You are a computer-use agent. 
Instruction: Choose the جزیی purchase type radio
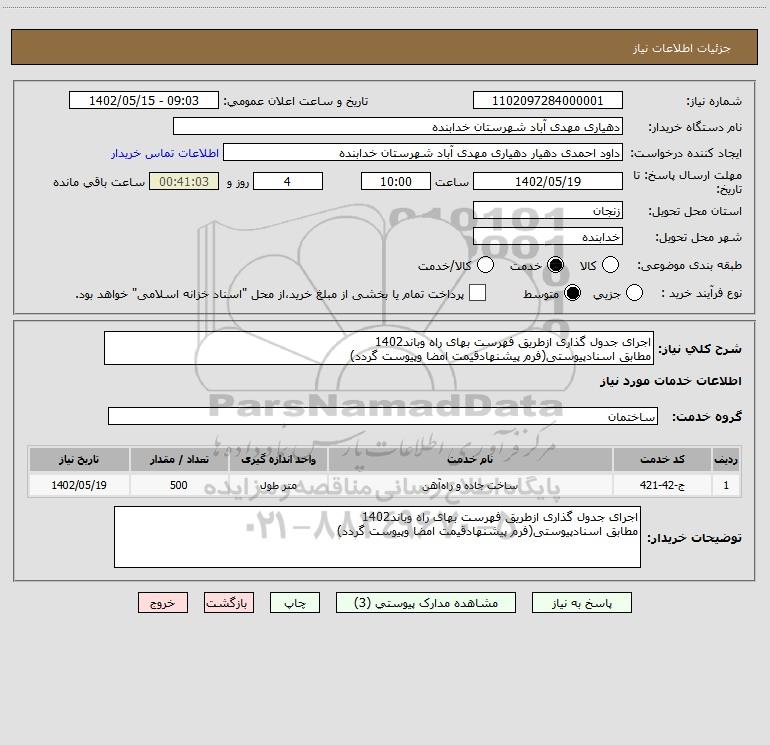point(634,293)
